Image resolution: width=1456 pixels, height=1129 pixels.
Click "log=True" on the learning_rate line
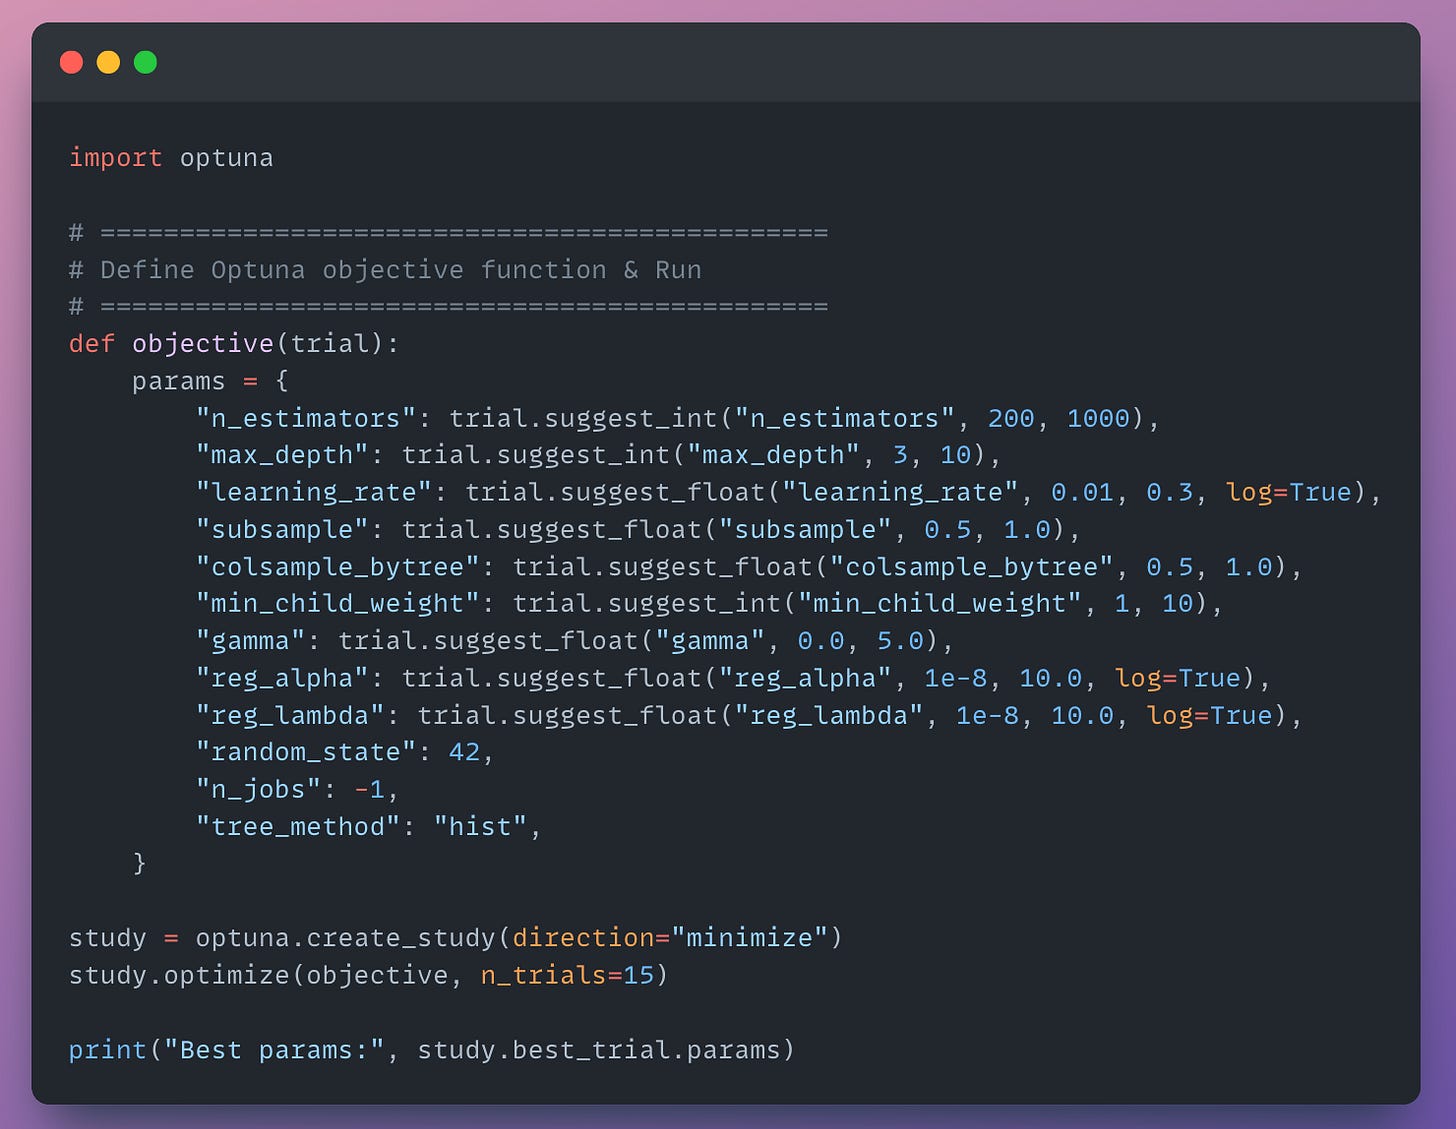(x=1288, y=492)
